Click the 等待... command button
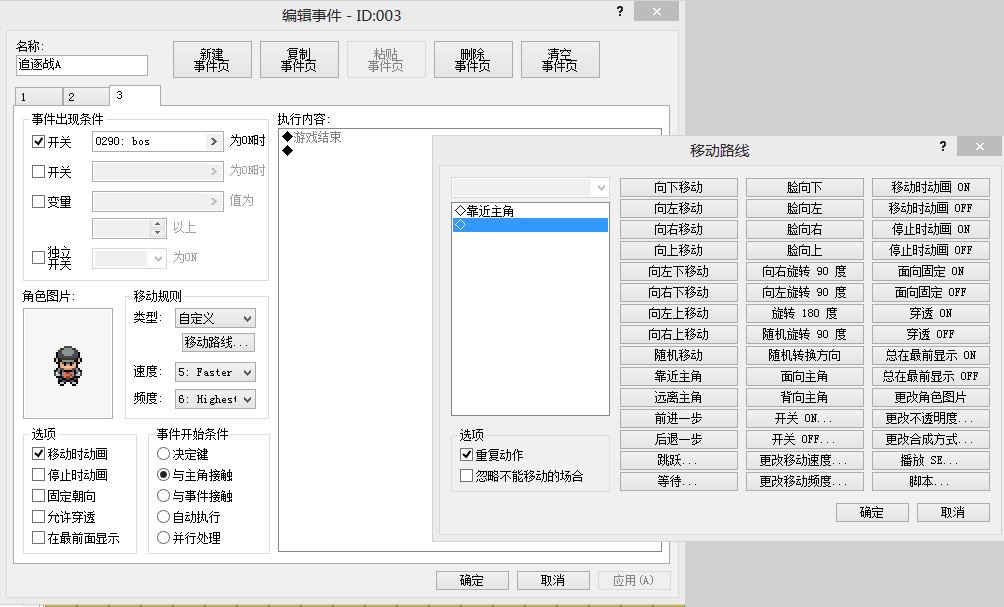Screen dimensions: 1004x607 click(x=679, y=482)
